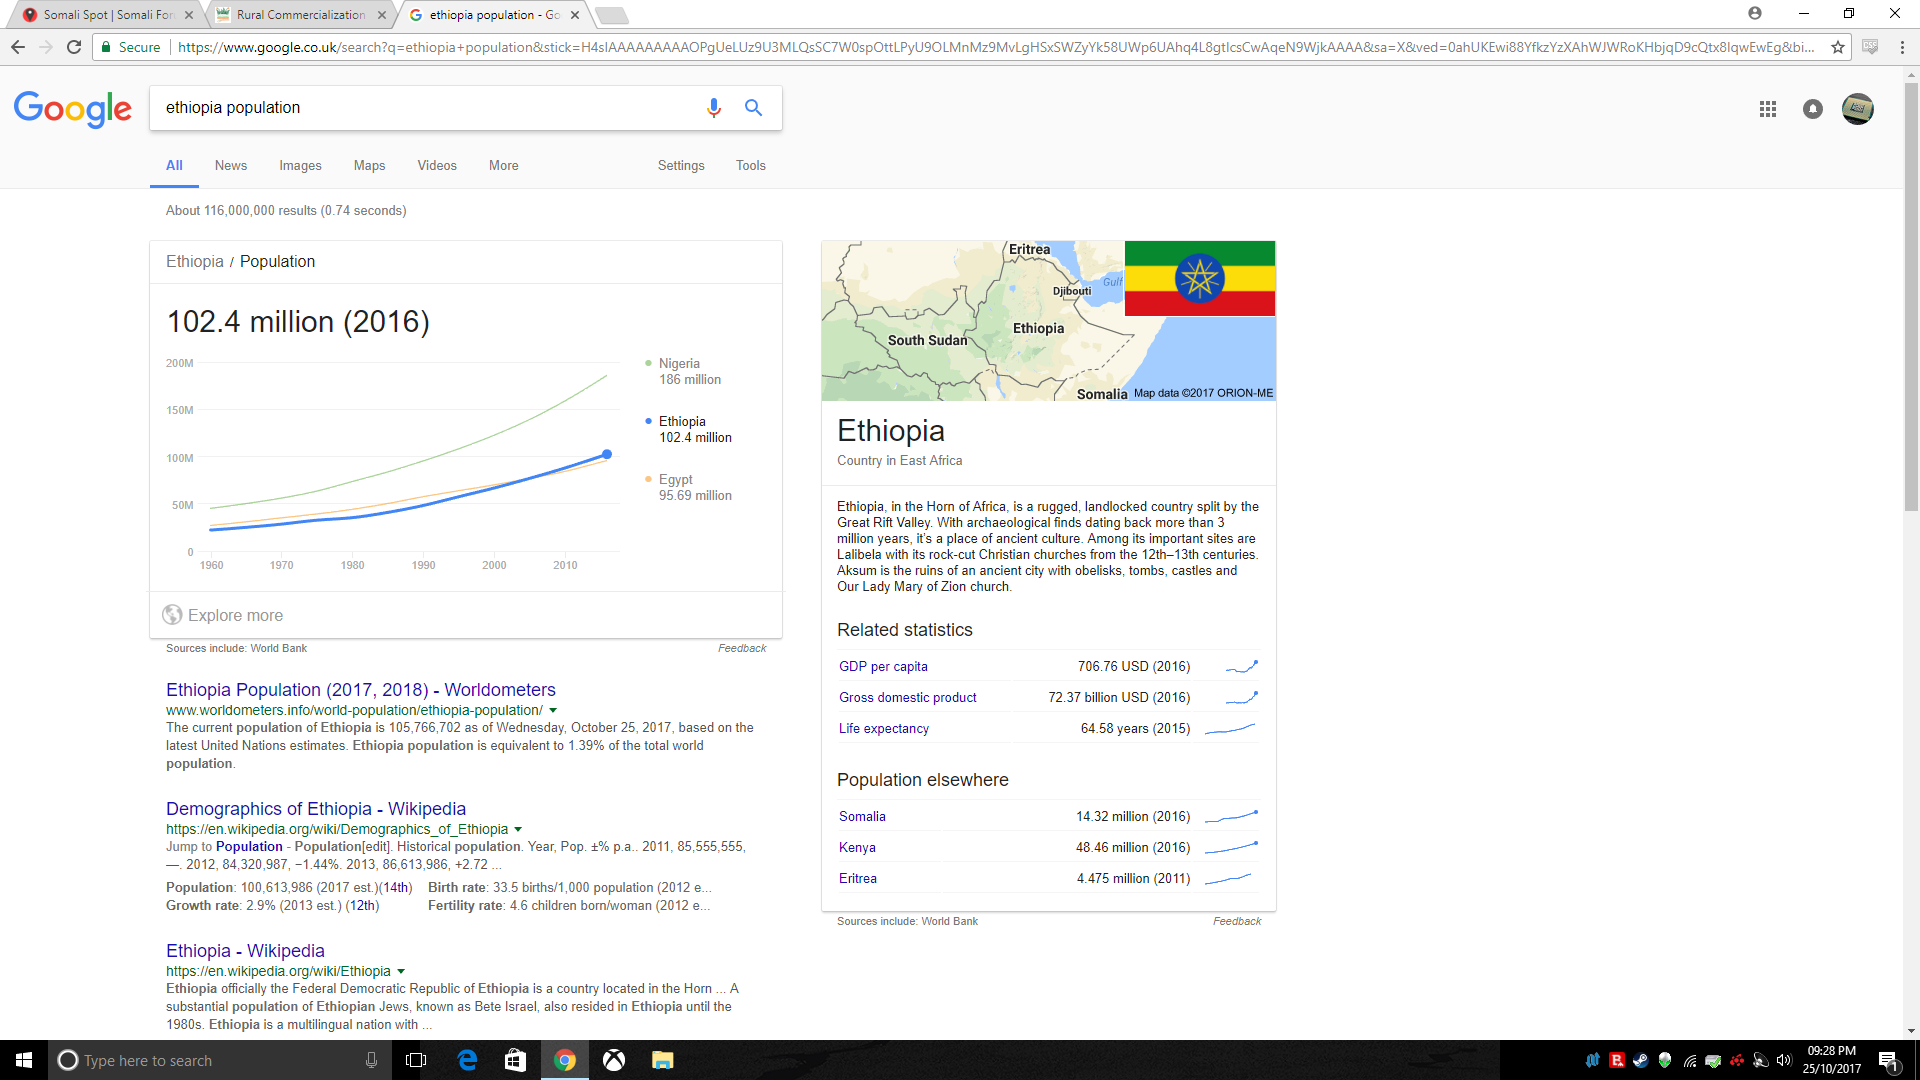The image size is (1920, 1080).
Task: Open Ethiopia Population Worldometers result
Action: point(360,690)
